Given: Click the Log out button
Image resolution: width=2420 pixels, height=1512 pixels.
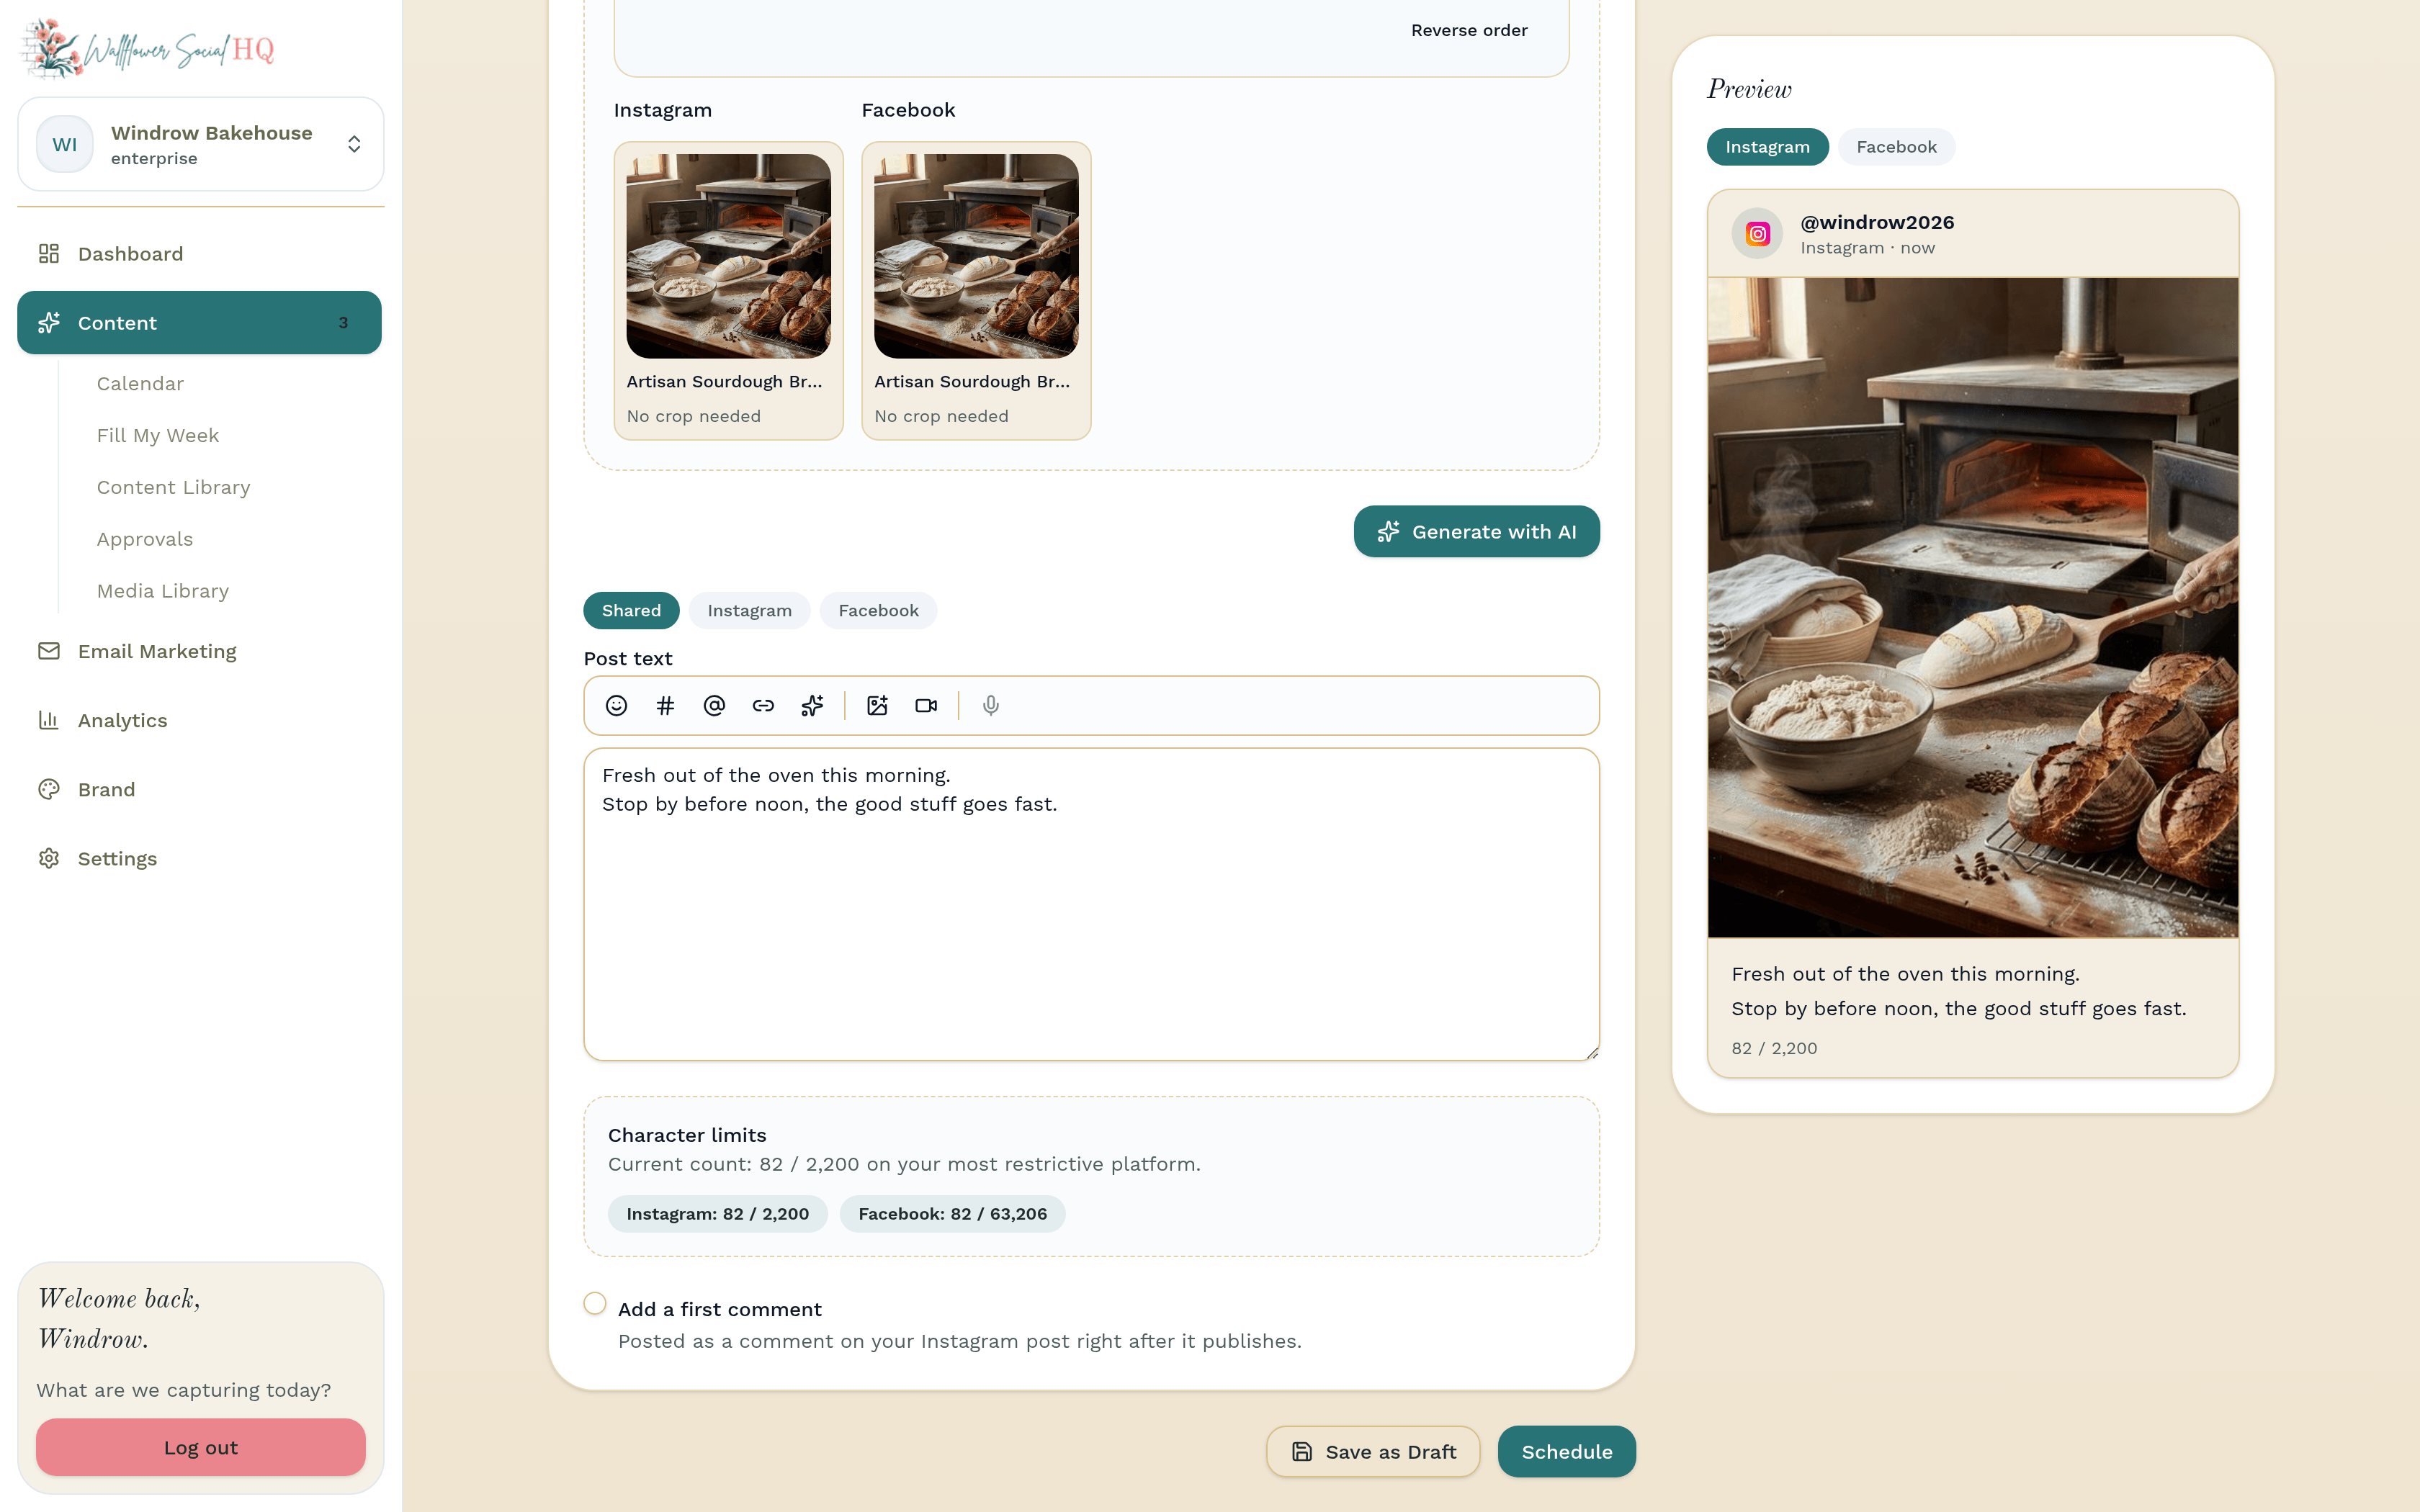Looking at the screenshot, I should (x=201, y=1448).
